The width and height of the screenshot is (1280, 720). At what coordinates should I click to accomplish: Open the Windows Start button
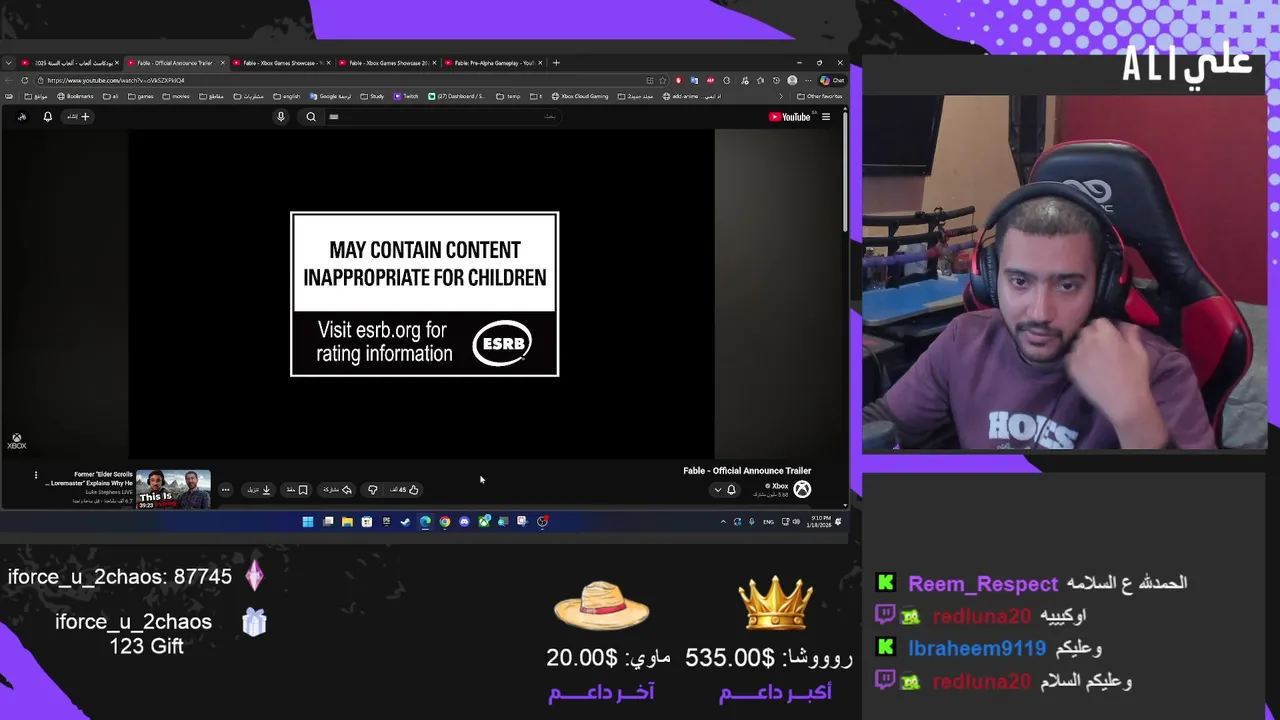[x=308, y=521]
